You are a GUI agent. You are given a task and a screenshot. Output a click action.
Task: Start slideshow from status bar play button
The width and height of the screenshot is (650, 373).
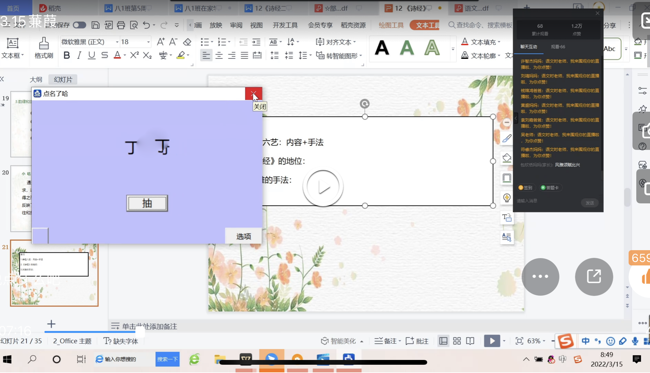point(492,341)
